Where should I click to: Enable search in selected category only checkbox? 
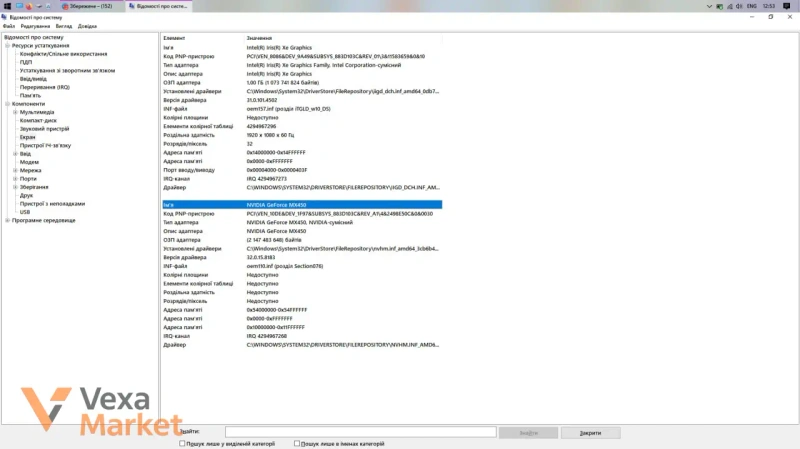(182, 443)
